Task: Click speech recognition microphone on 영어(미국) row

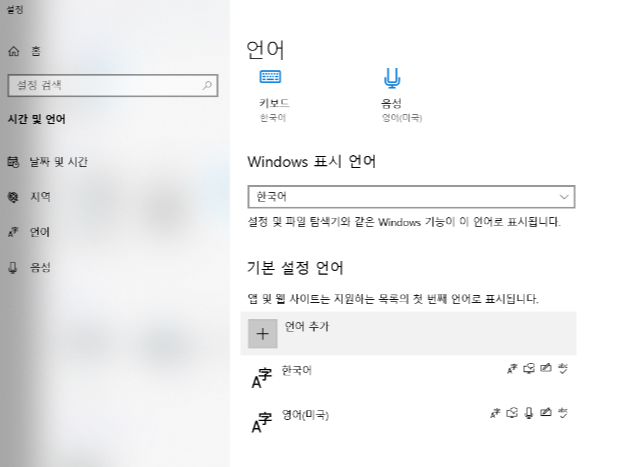Action: tap(529, 413)
